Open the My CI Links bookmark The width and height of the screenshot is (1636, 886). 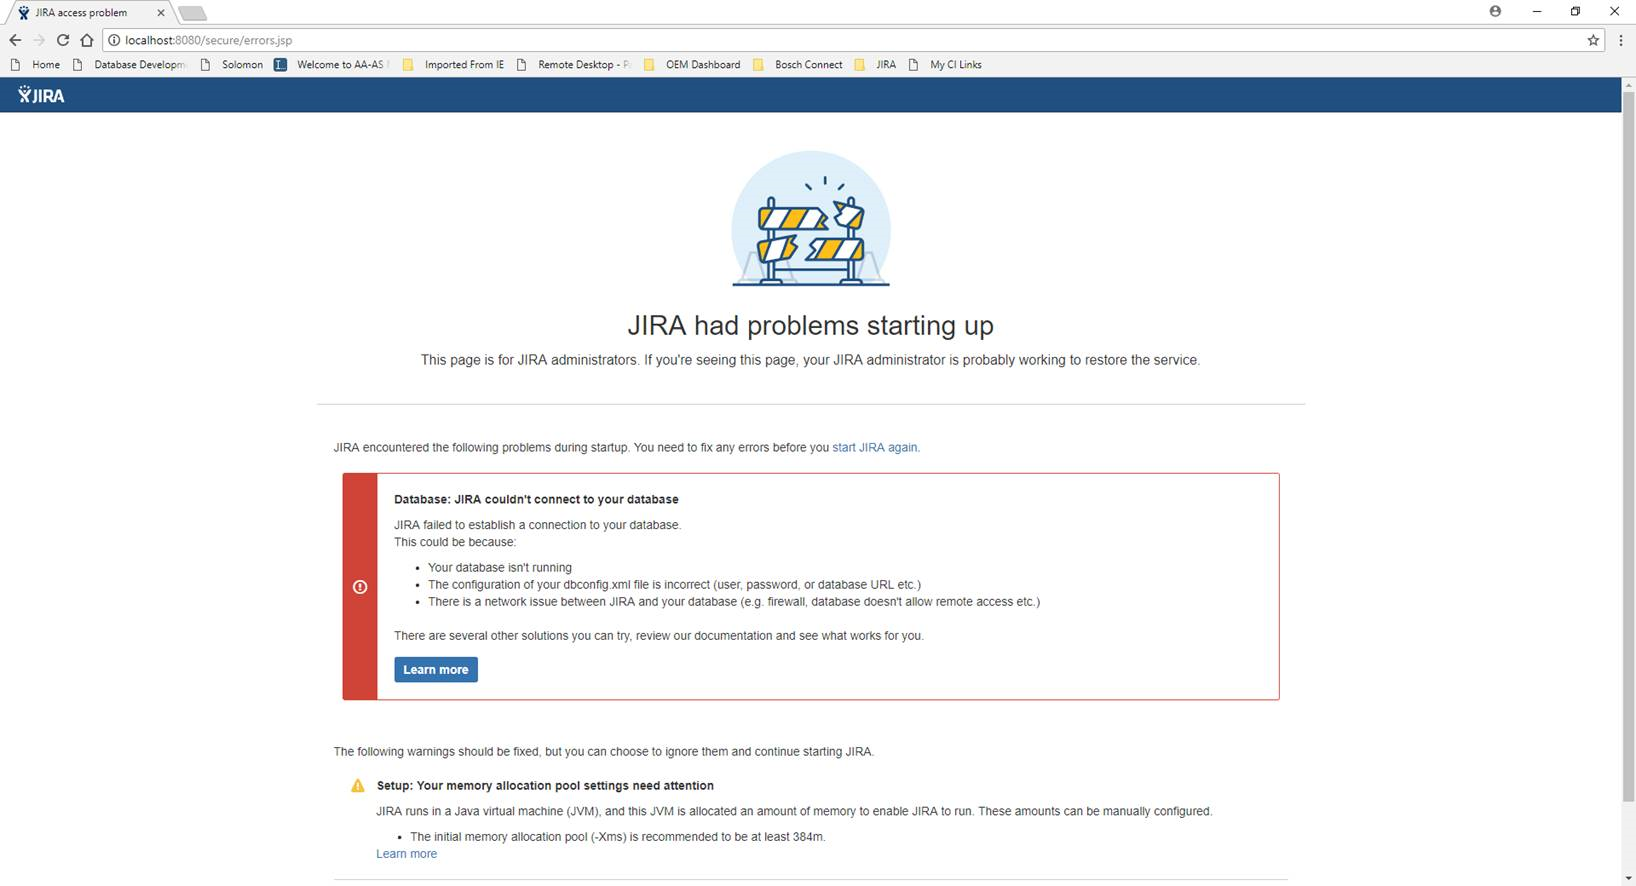(945, 65)
